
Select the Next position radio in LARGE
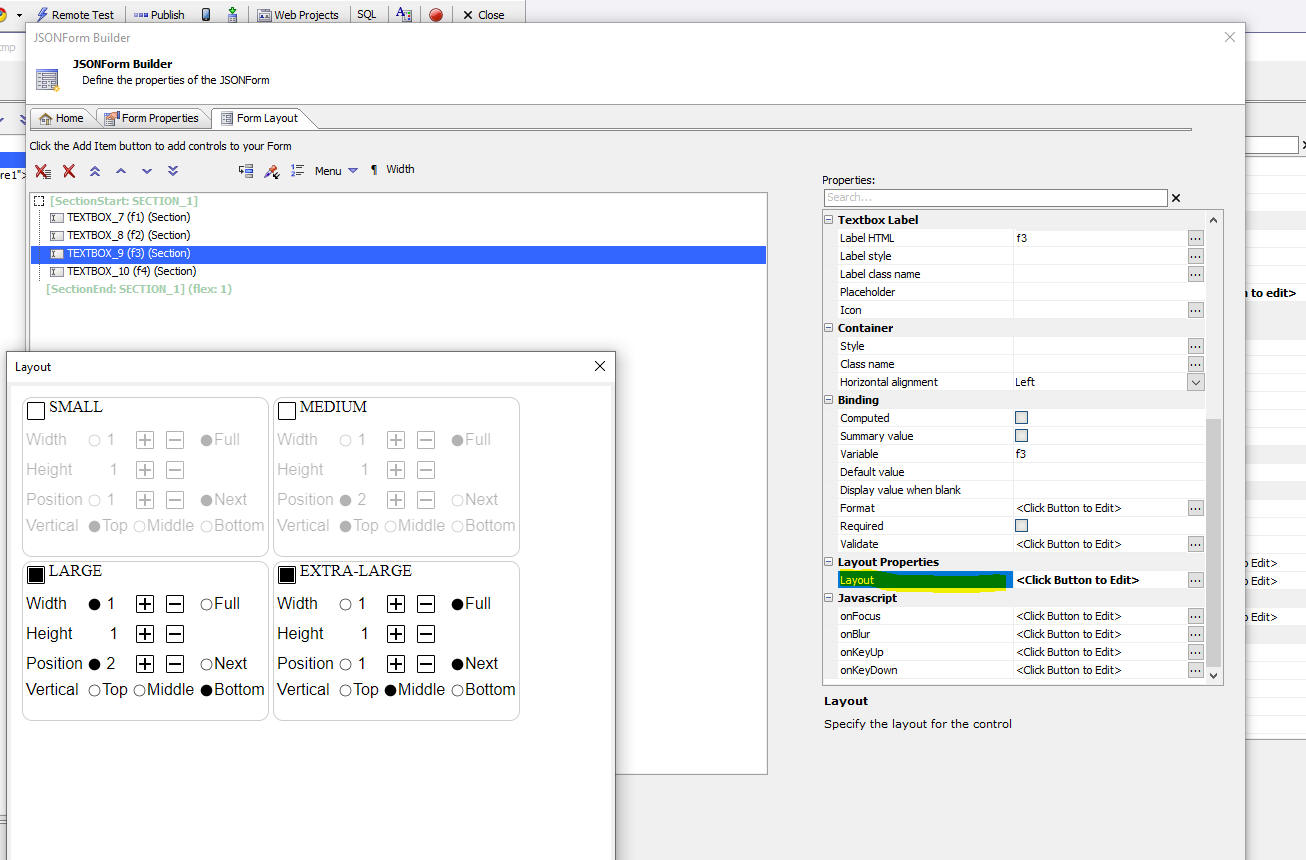click(207, 664)
